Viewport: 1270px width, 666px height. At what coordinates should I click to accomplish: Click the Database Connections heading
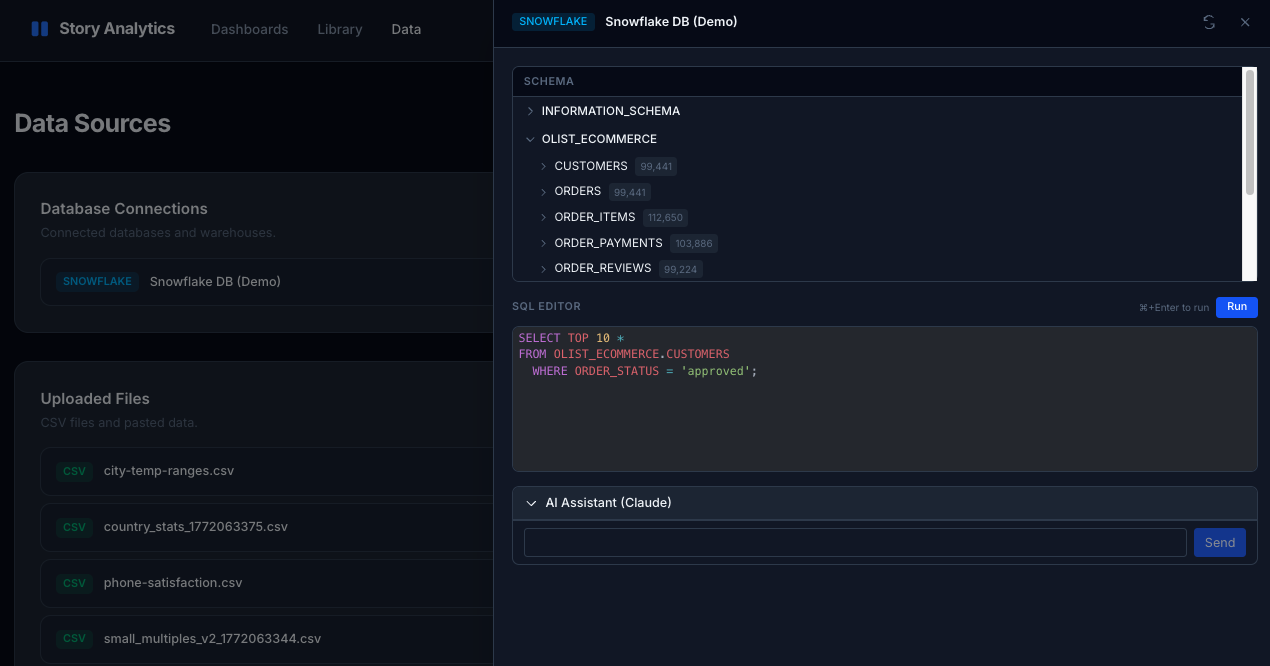[124, 209]
